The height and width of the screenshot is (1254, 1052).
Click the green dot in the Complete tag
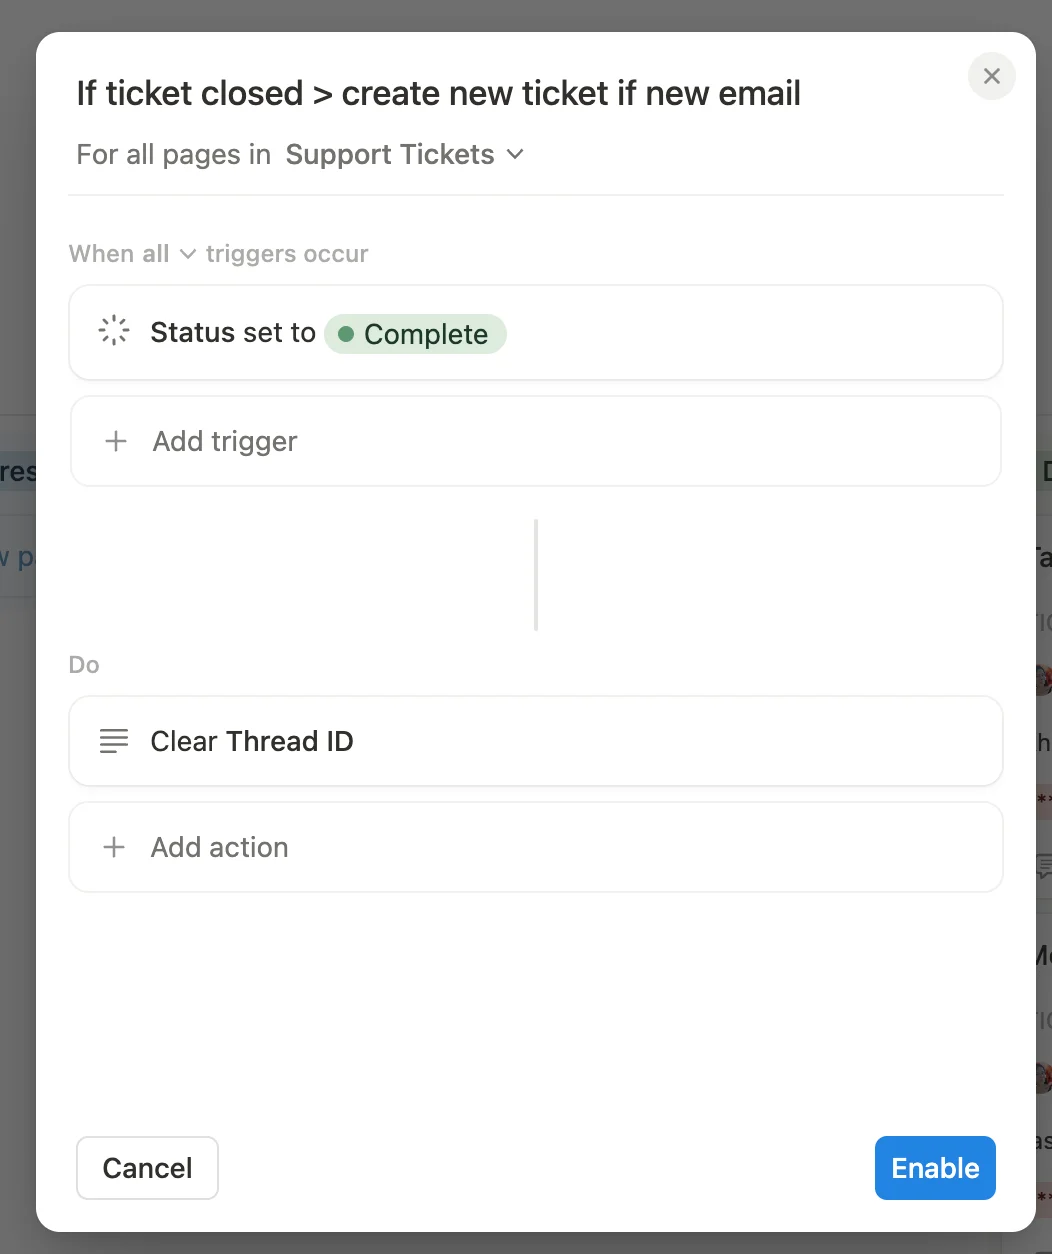tap(346, 334)
